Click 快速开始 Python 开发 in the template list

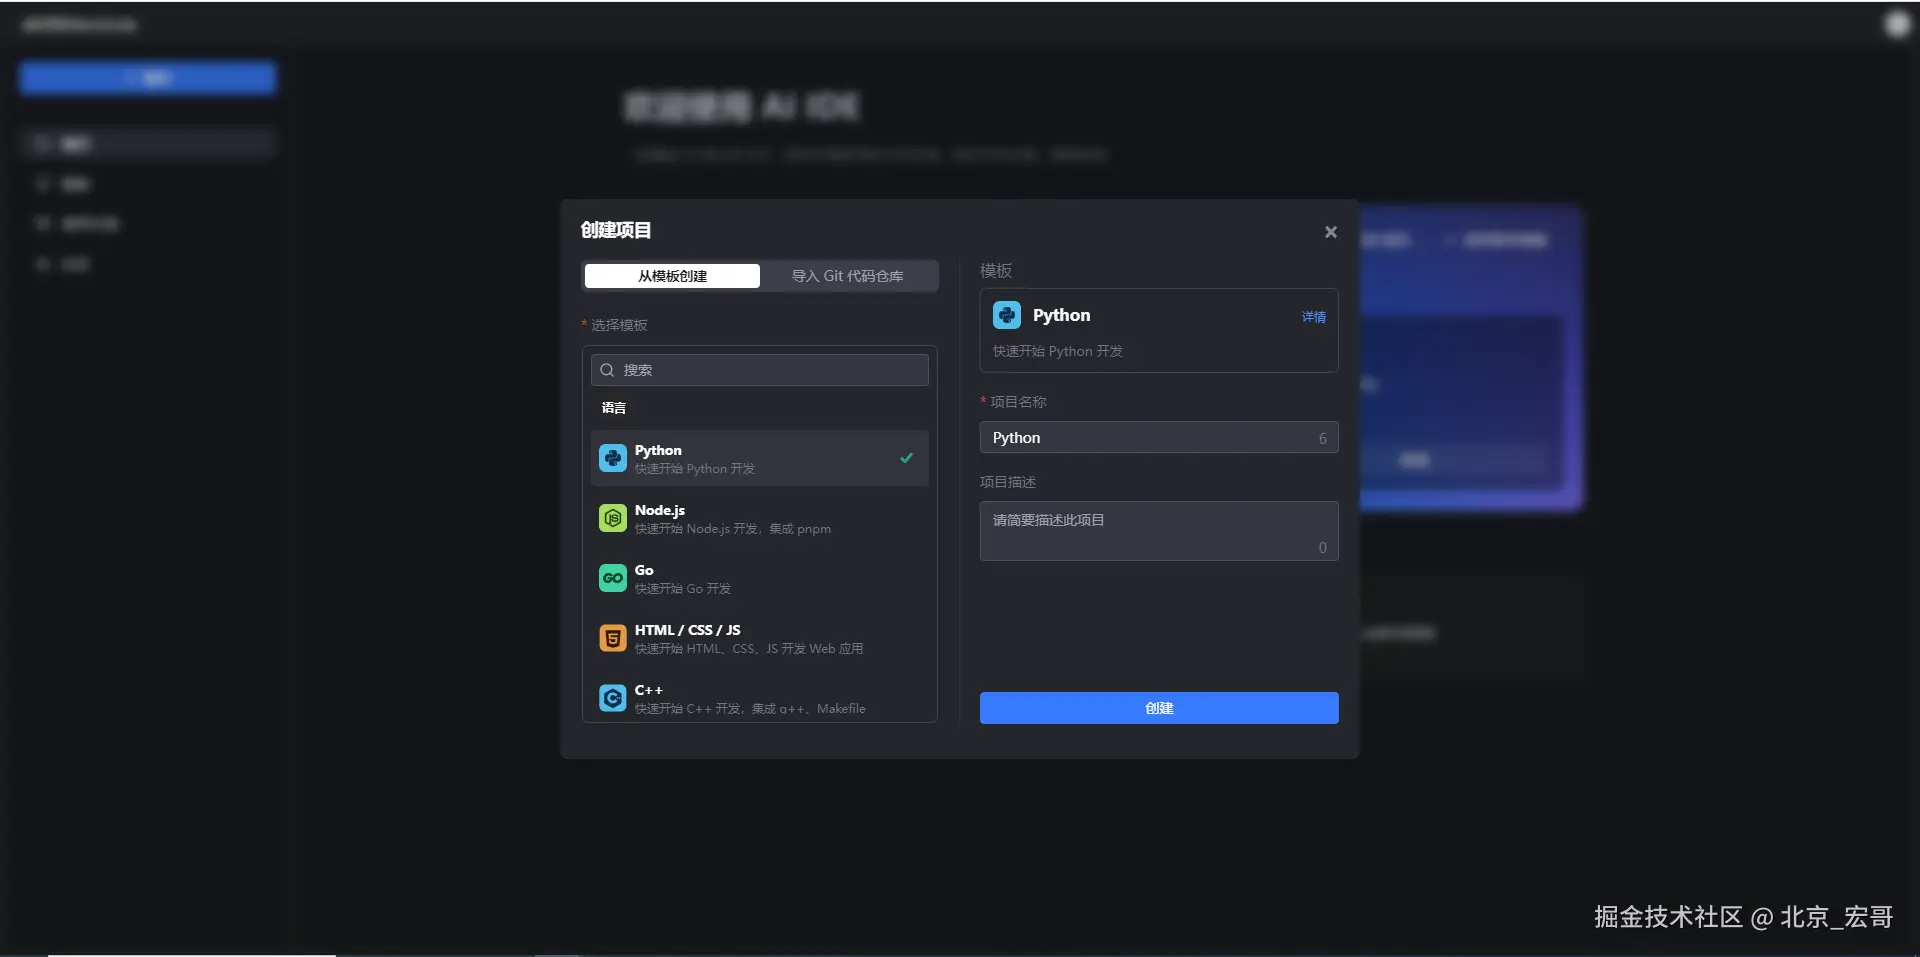pos(695,469)
